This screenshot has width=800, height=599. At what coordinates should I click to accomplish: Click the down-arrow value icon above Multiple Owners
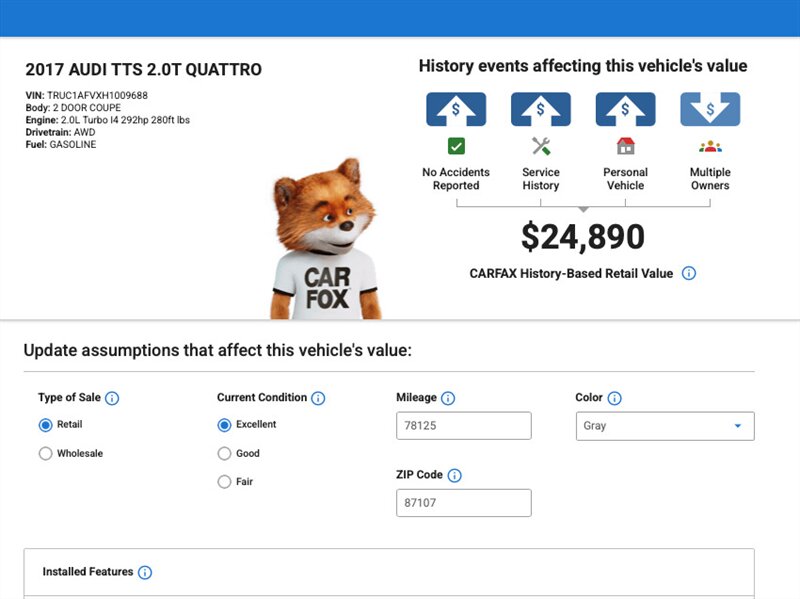[710, 109]
